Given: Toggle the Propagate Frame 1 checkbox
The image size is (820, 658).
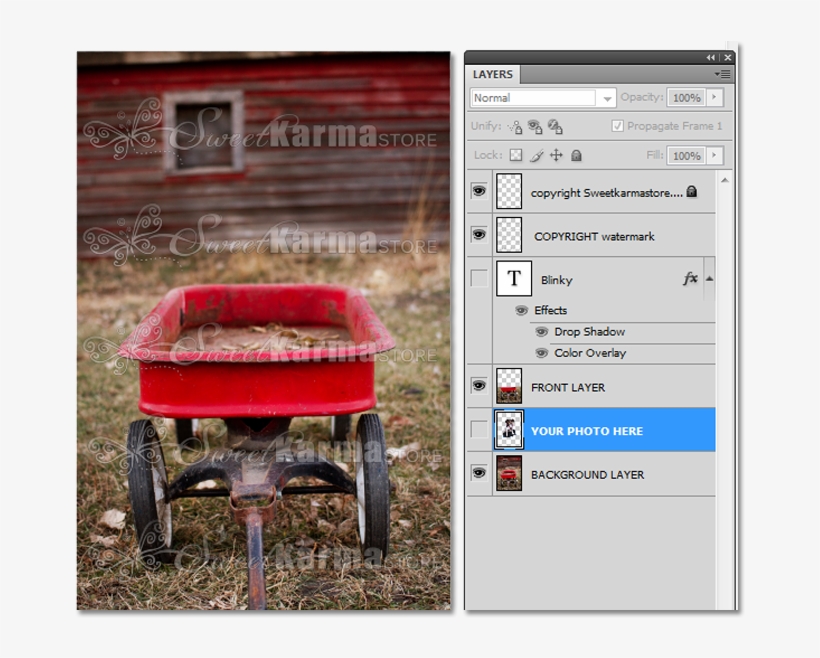Looking at the screenshot, I should (x=618, y=126).
